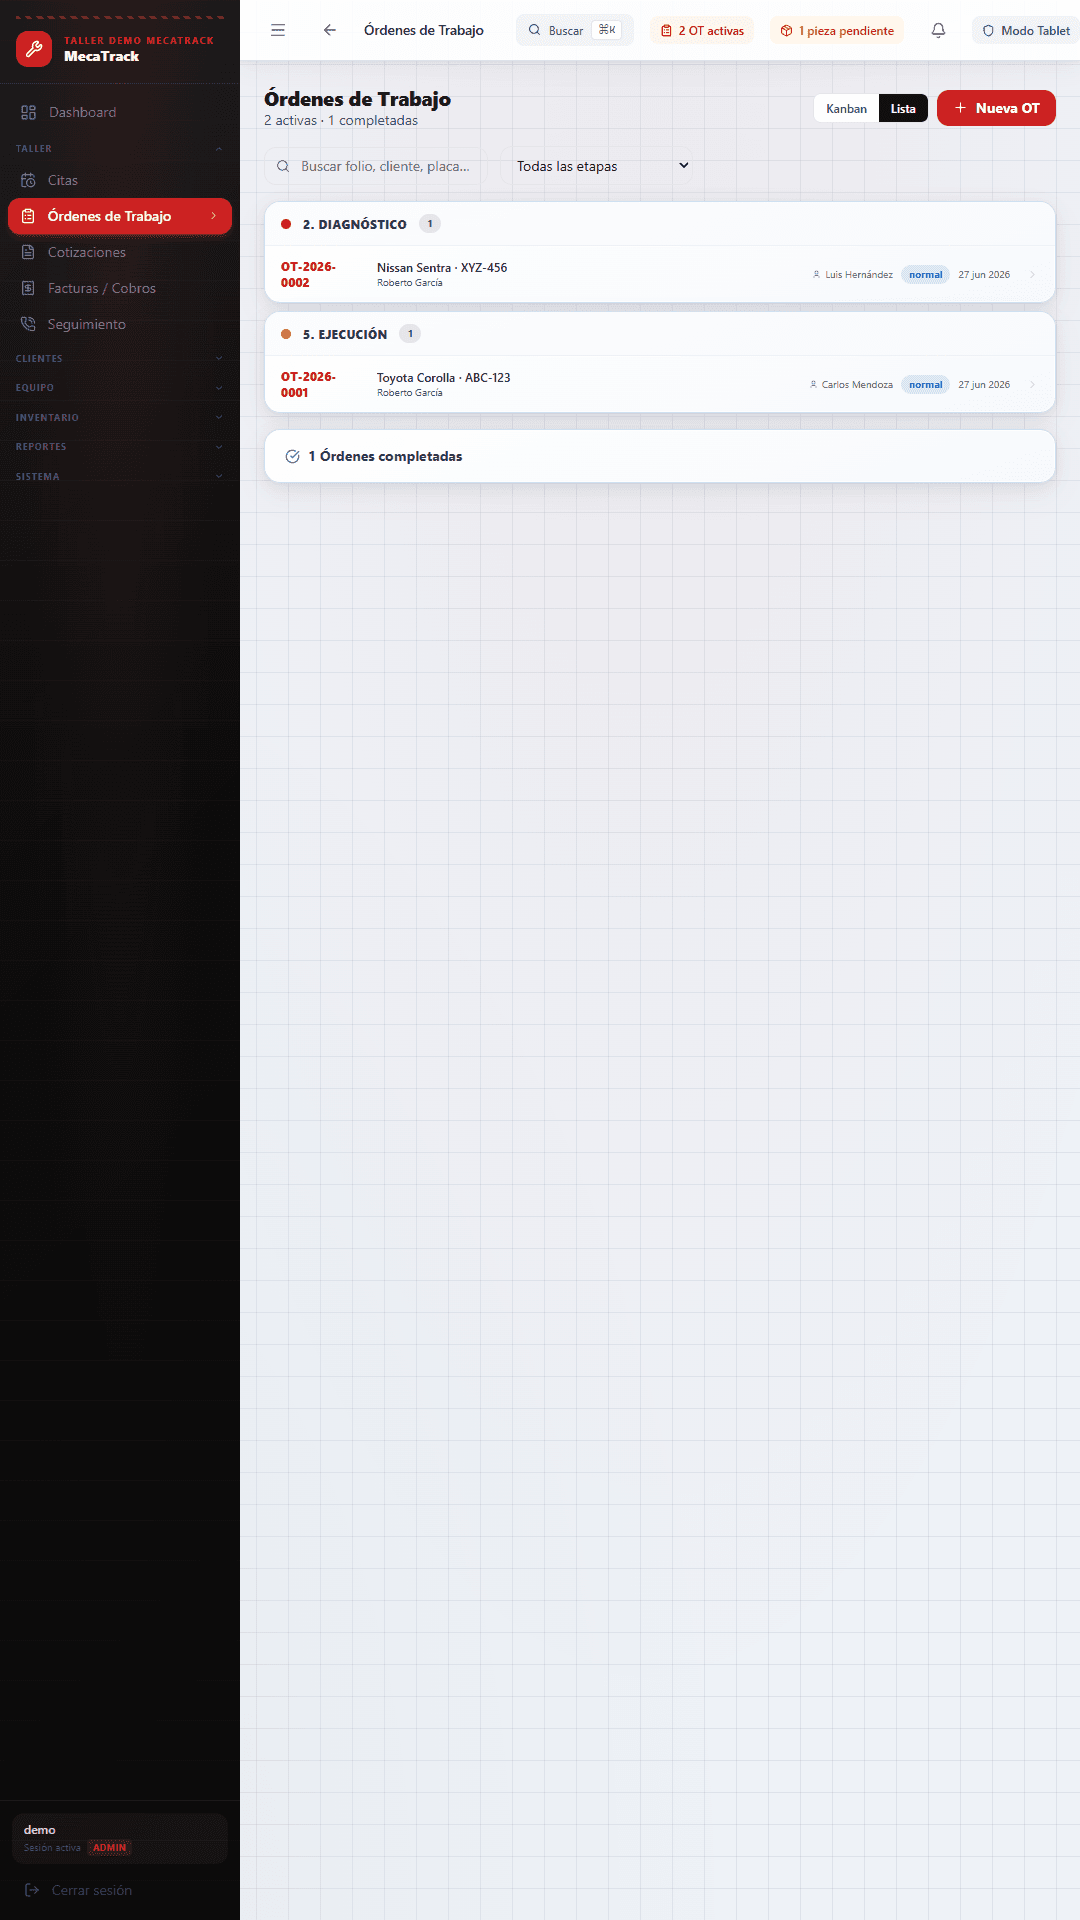Click the Seguimiento phone icon

(x=28, y=324)
